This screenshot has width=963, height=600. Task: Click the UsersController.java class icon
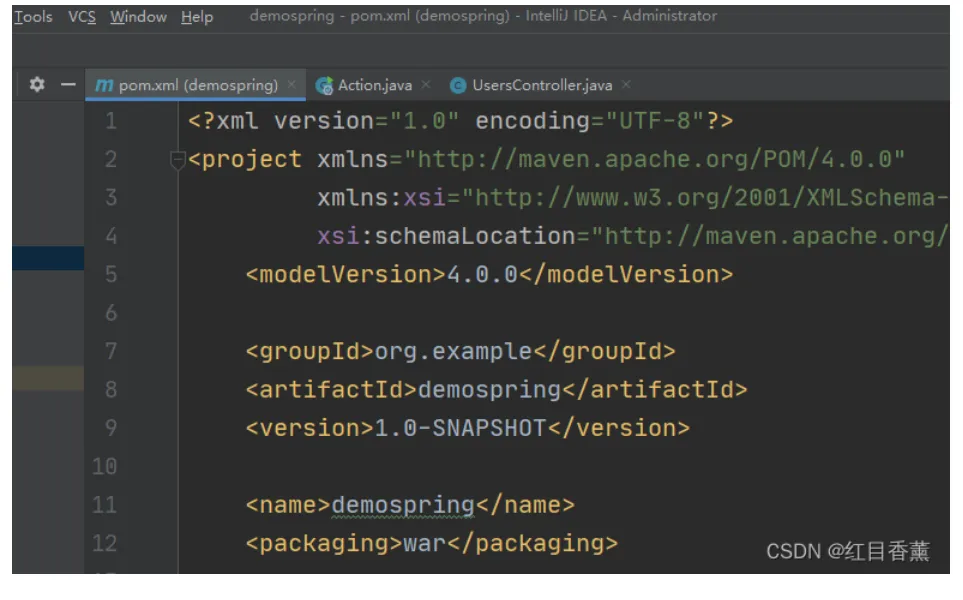(x=458, y=85)
